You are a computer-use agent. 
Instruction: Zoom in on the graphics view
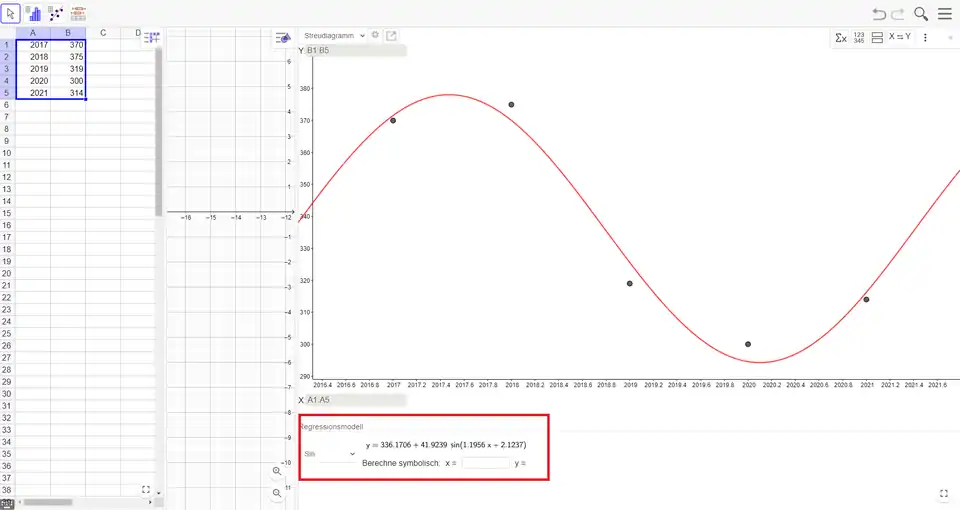click(277, 471)
